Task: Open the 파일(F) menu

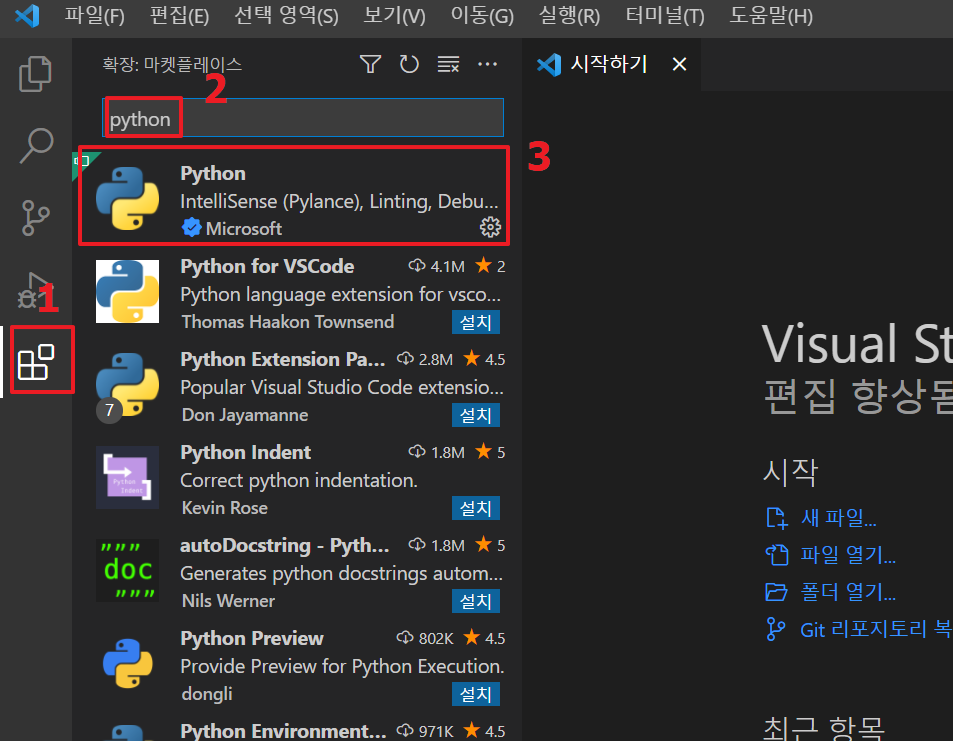Action: point(95,15)
